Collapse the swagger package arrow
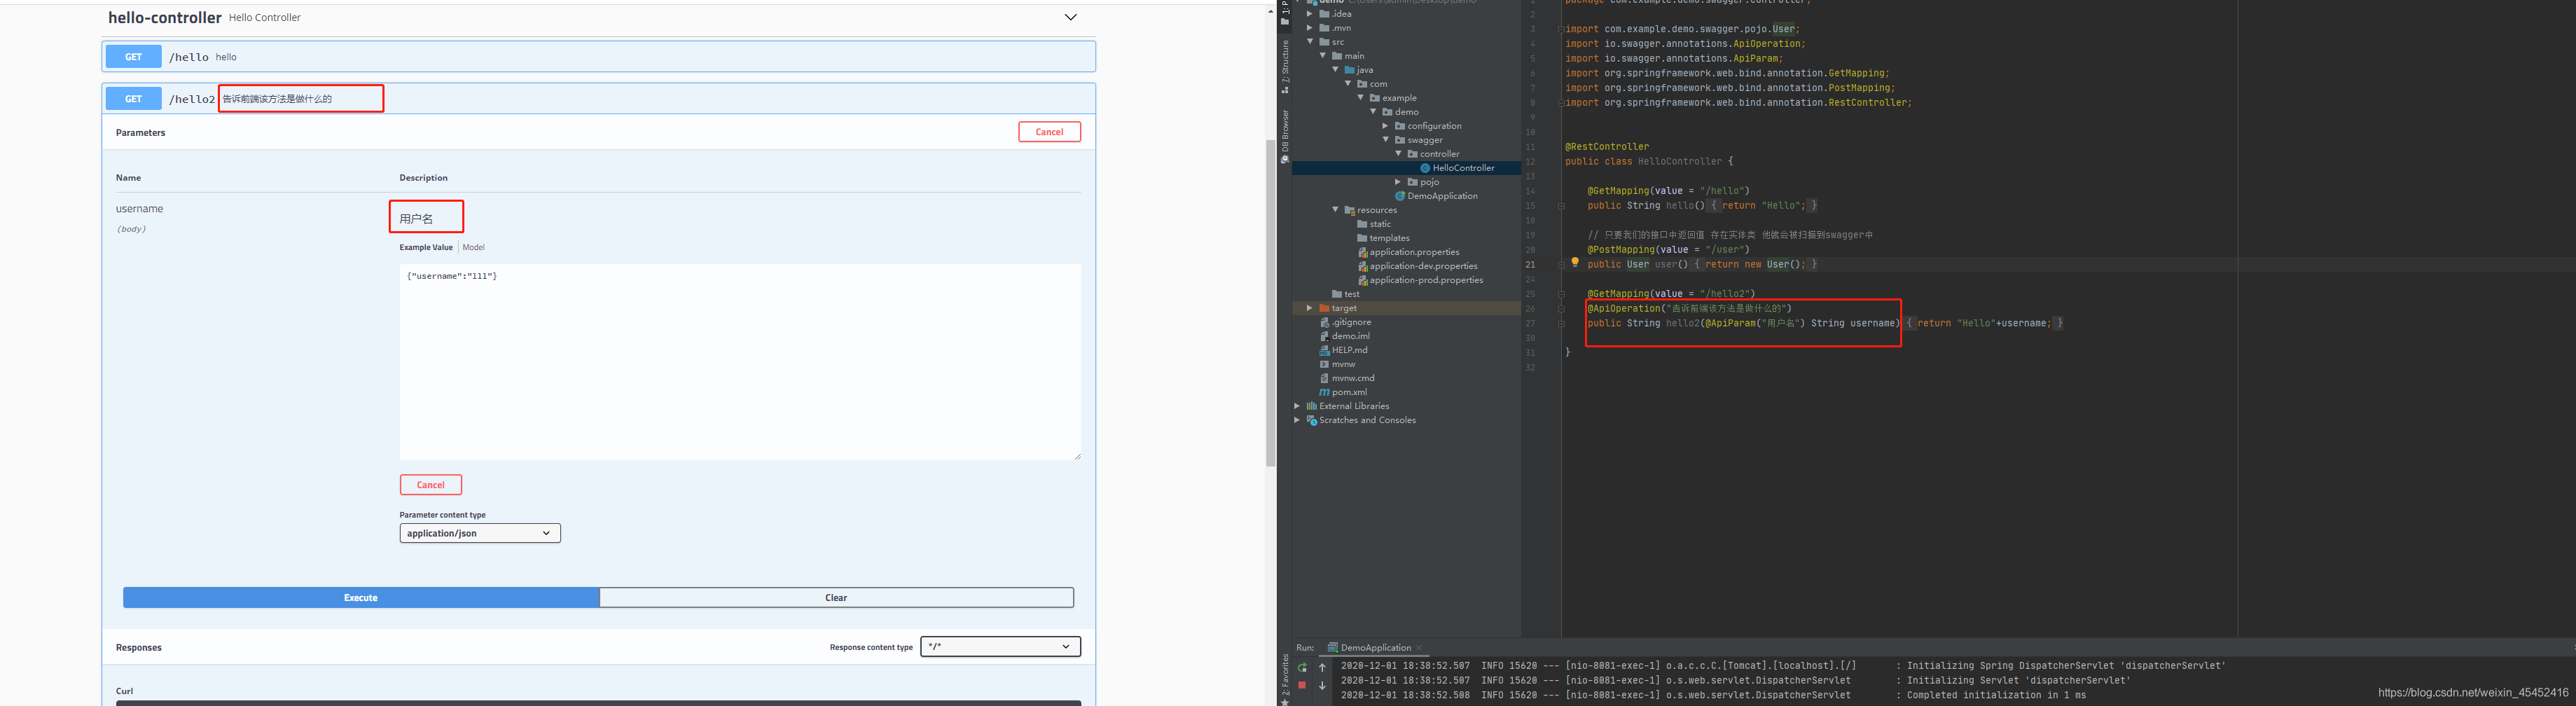This screenshot has height=706, width=2576. coord(1385,140)
